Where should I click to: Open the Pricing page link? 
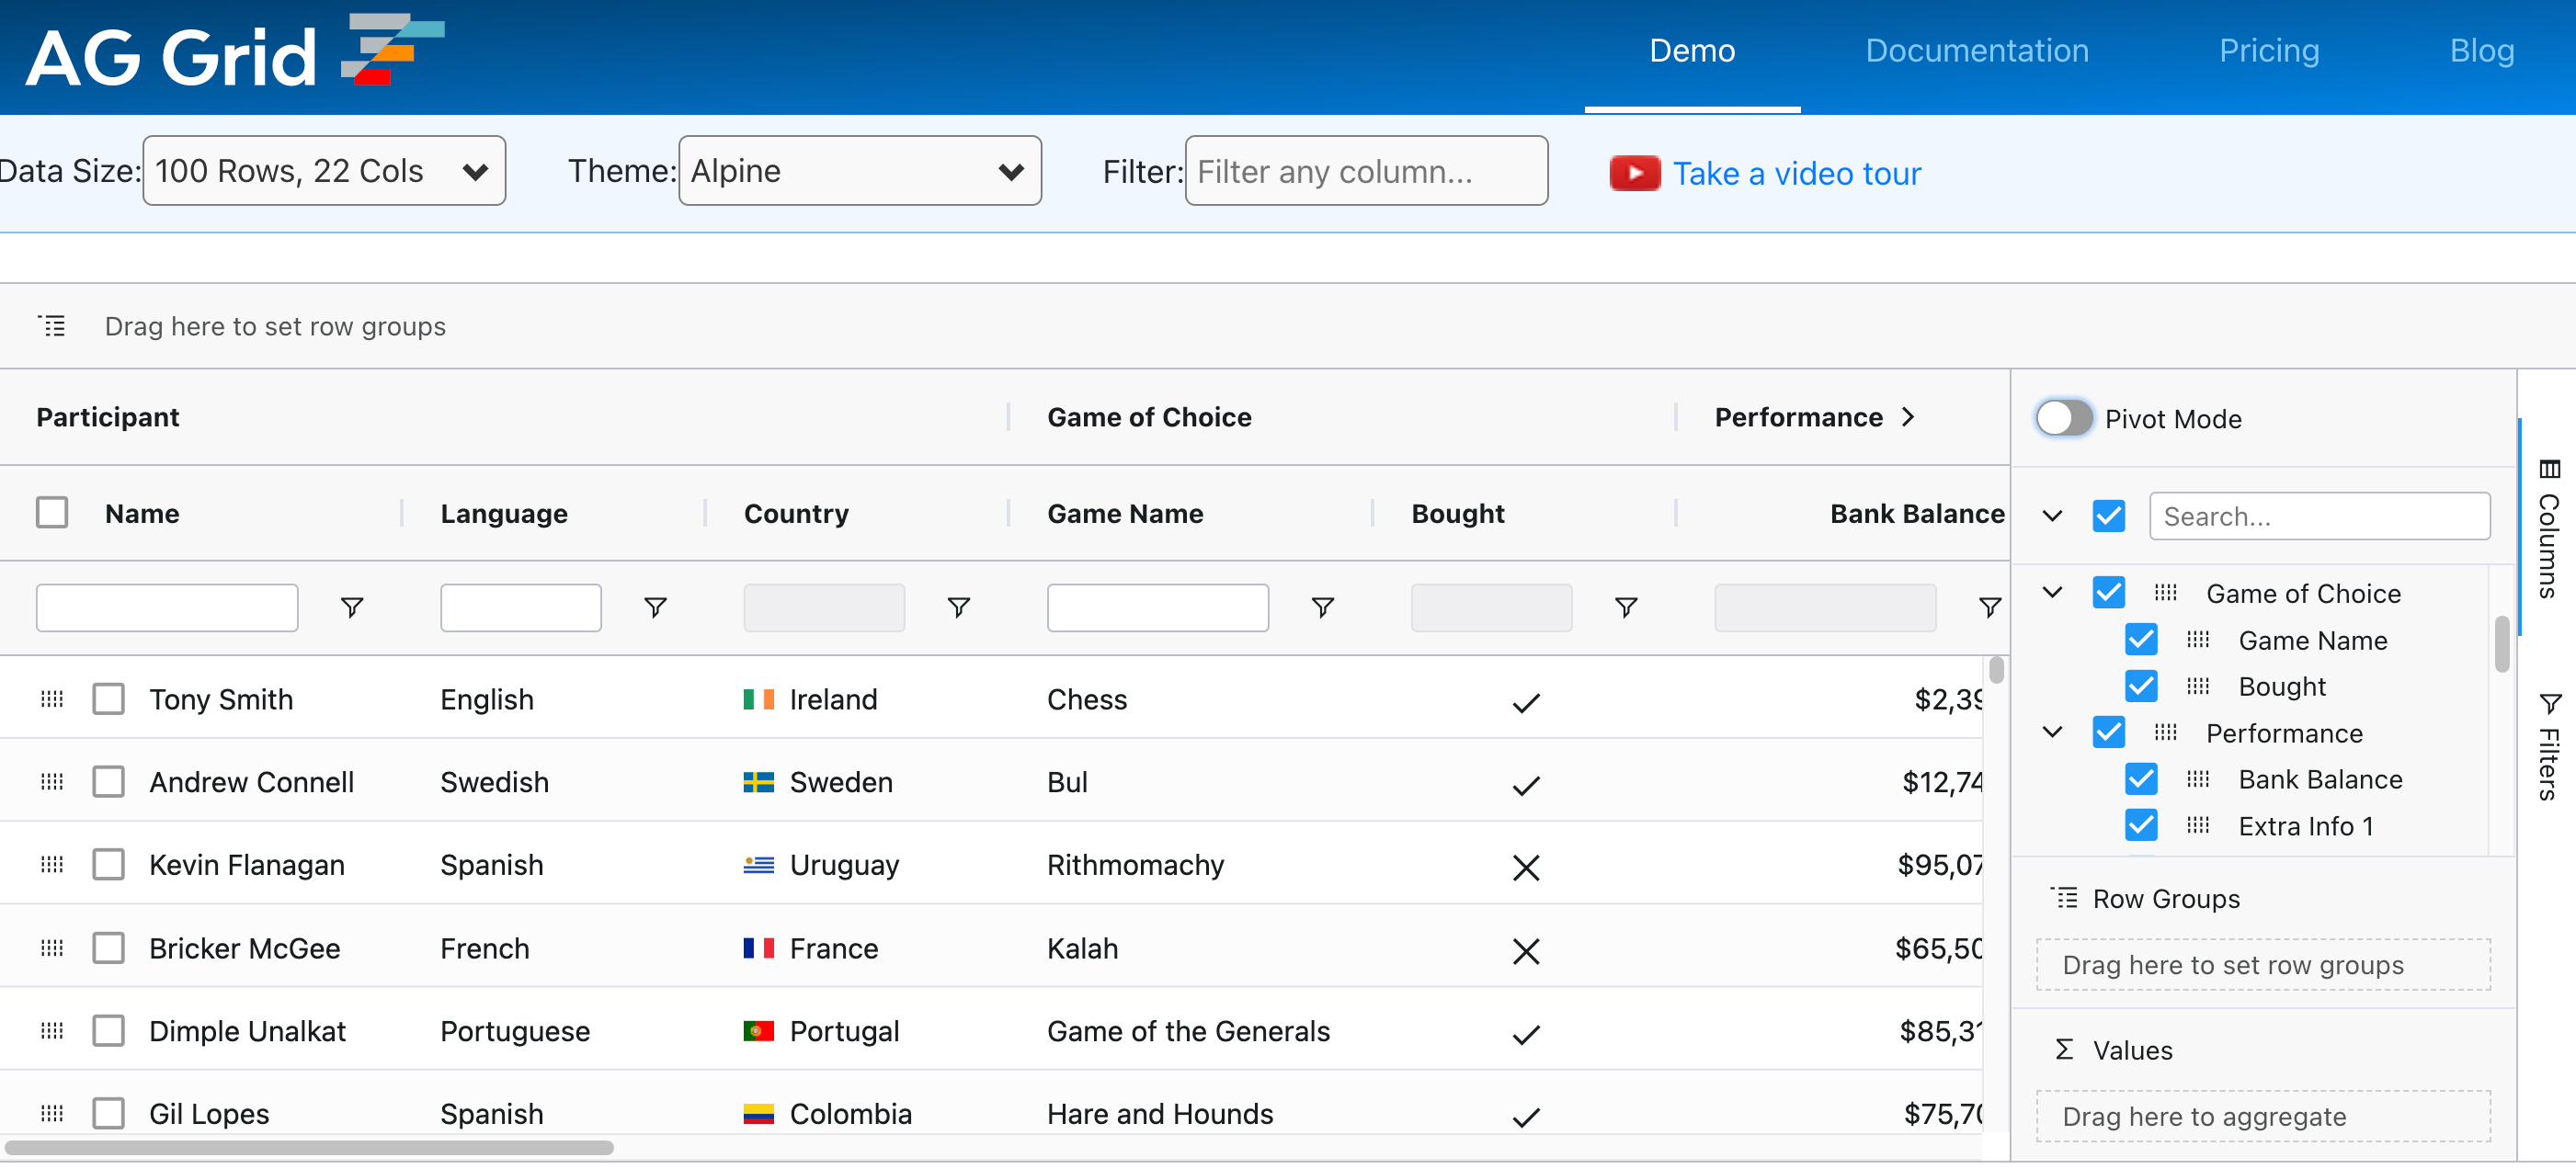coord(2268,51)
